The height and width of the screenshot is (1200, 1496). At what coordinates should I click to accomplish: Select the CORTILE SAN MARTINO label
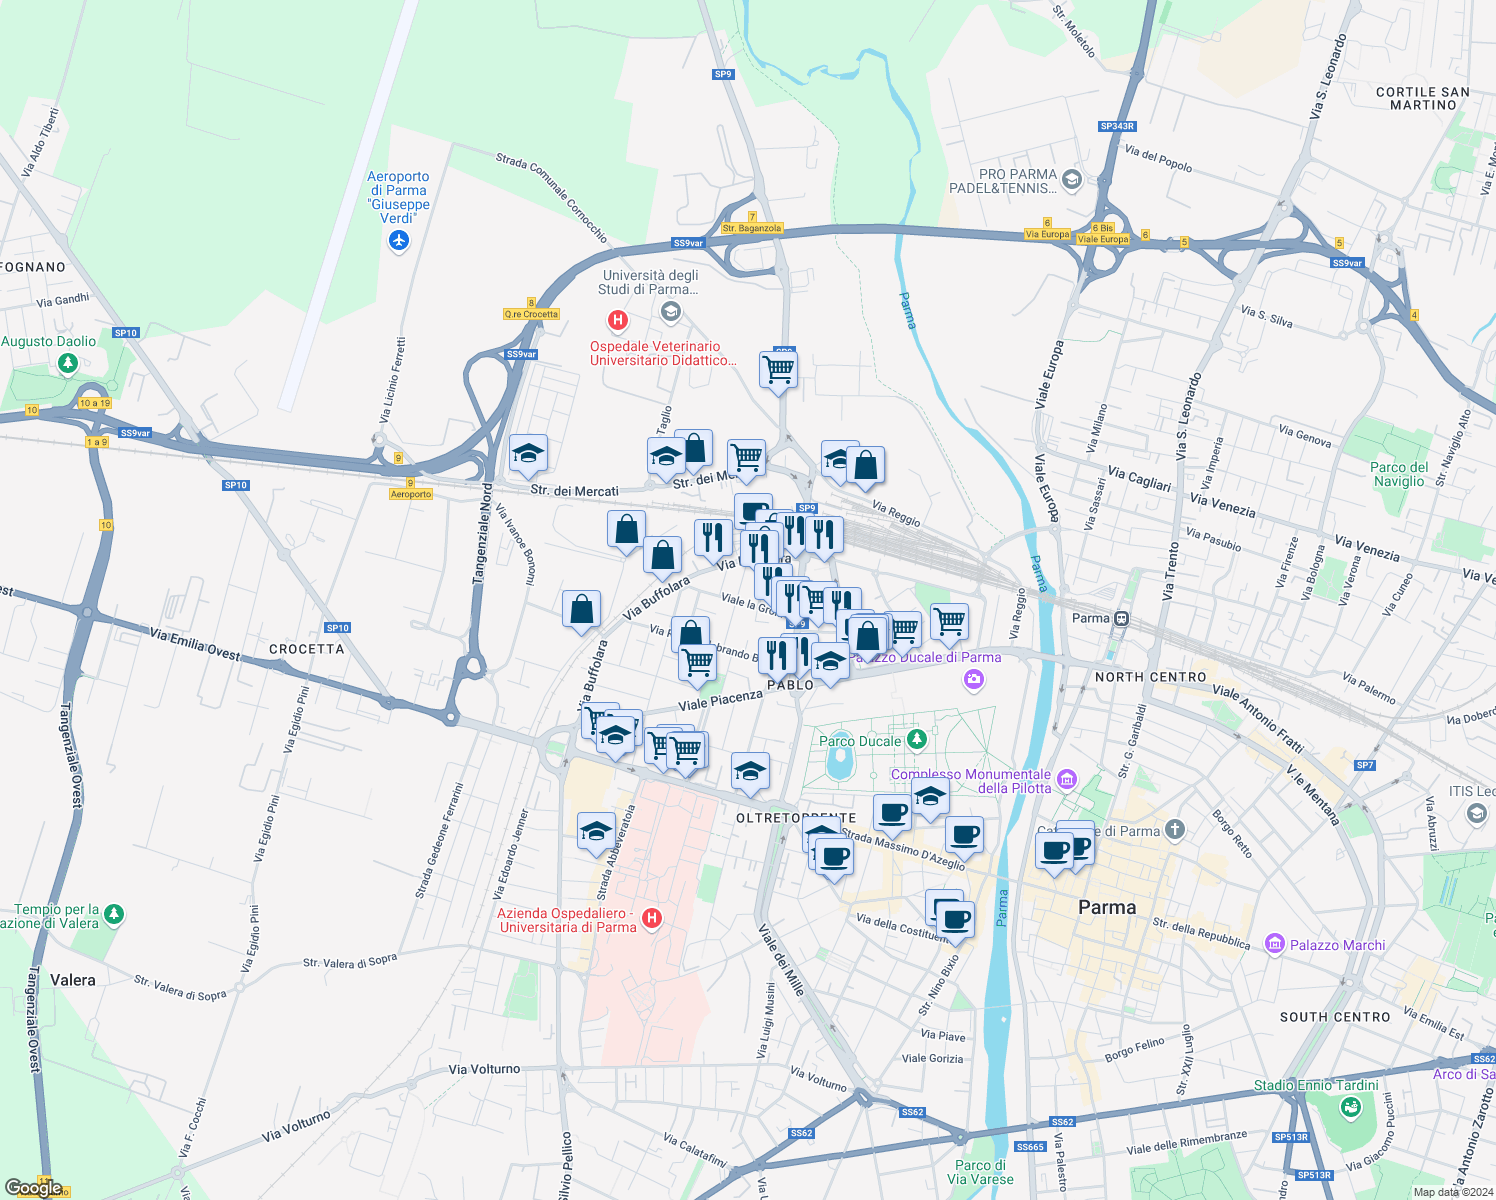tap(1423, 98)
